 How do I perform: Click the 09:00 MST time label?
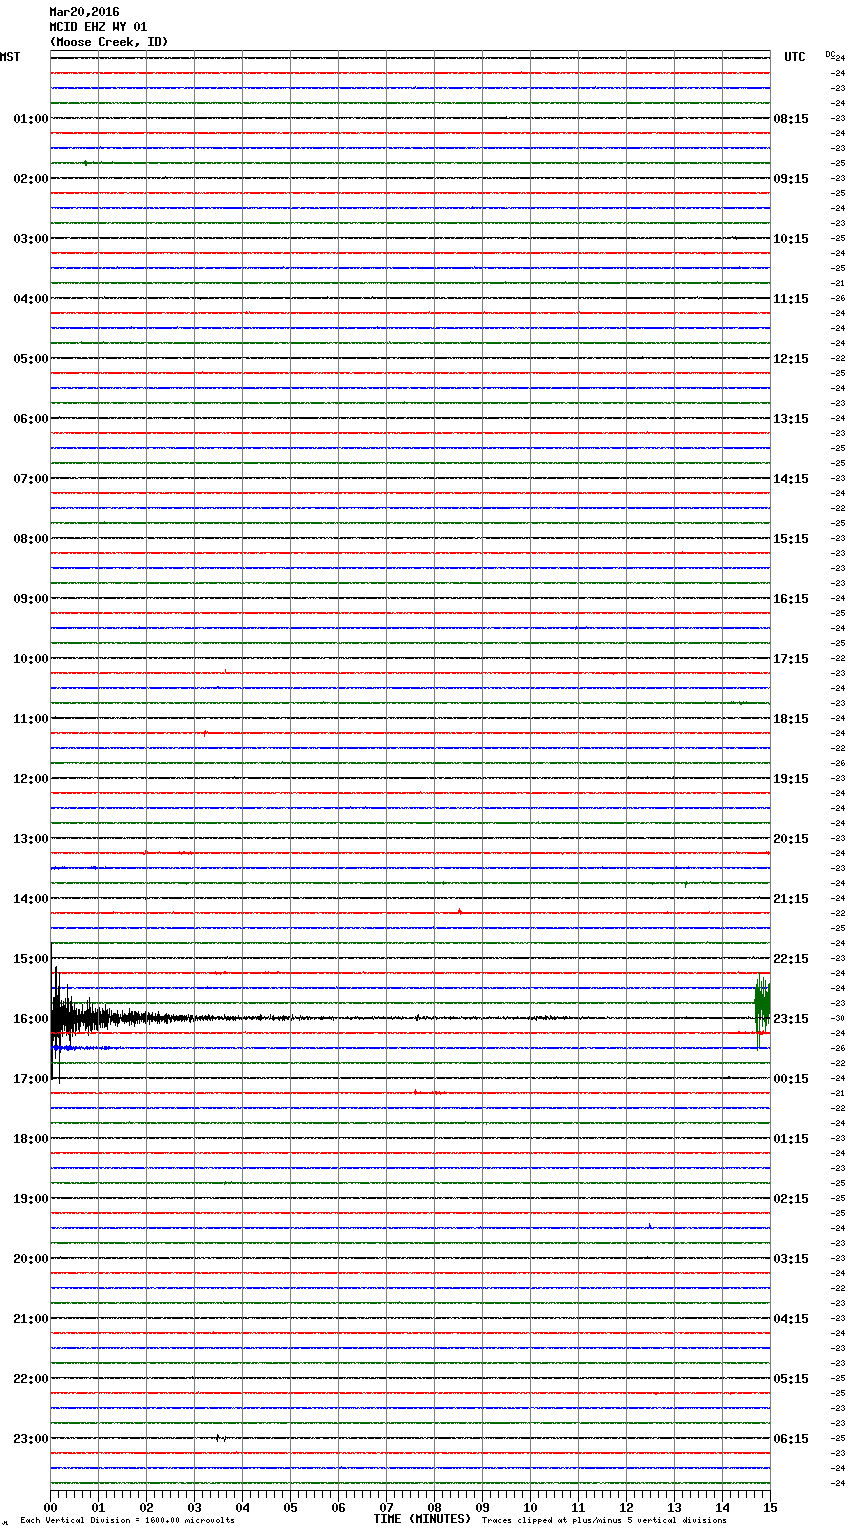coord(31,599)
